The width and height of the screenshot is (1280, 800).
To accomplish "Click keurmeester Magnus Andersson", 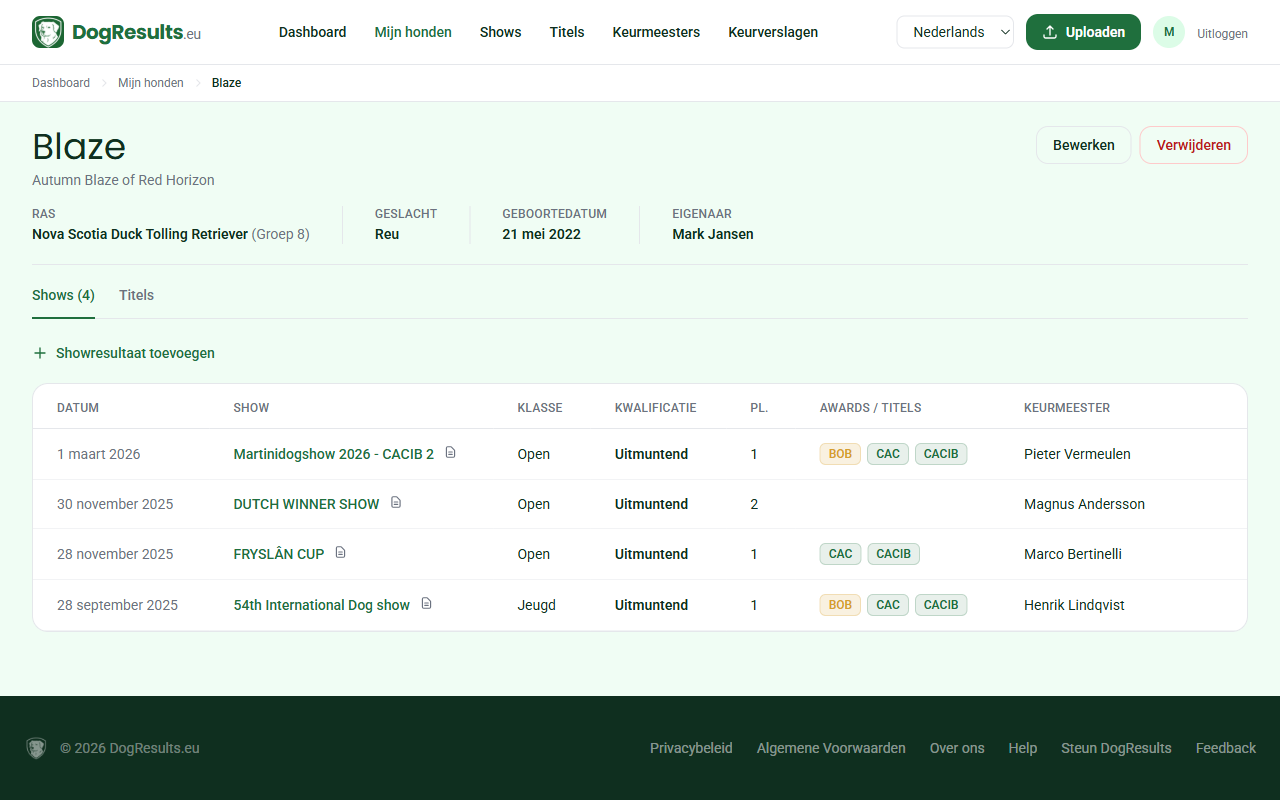I will [x=1084, y=504].
